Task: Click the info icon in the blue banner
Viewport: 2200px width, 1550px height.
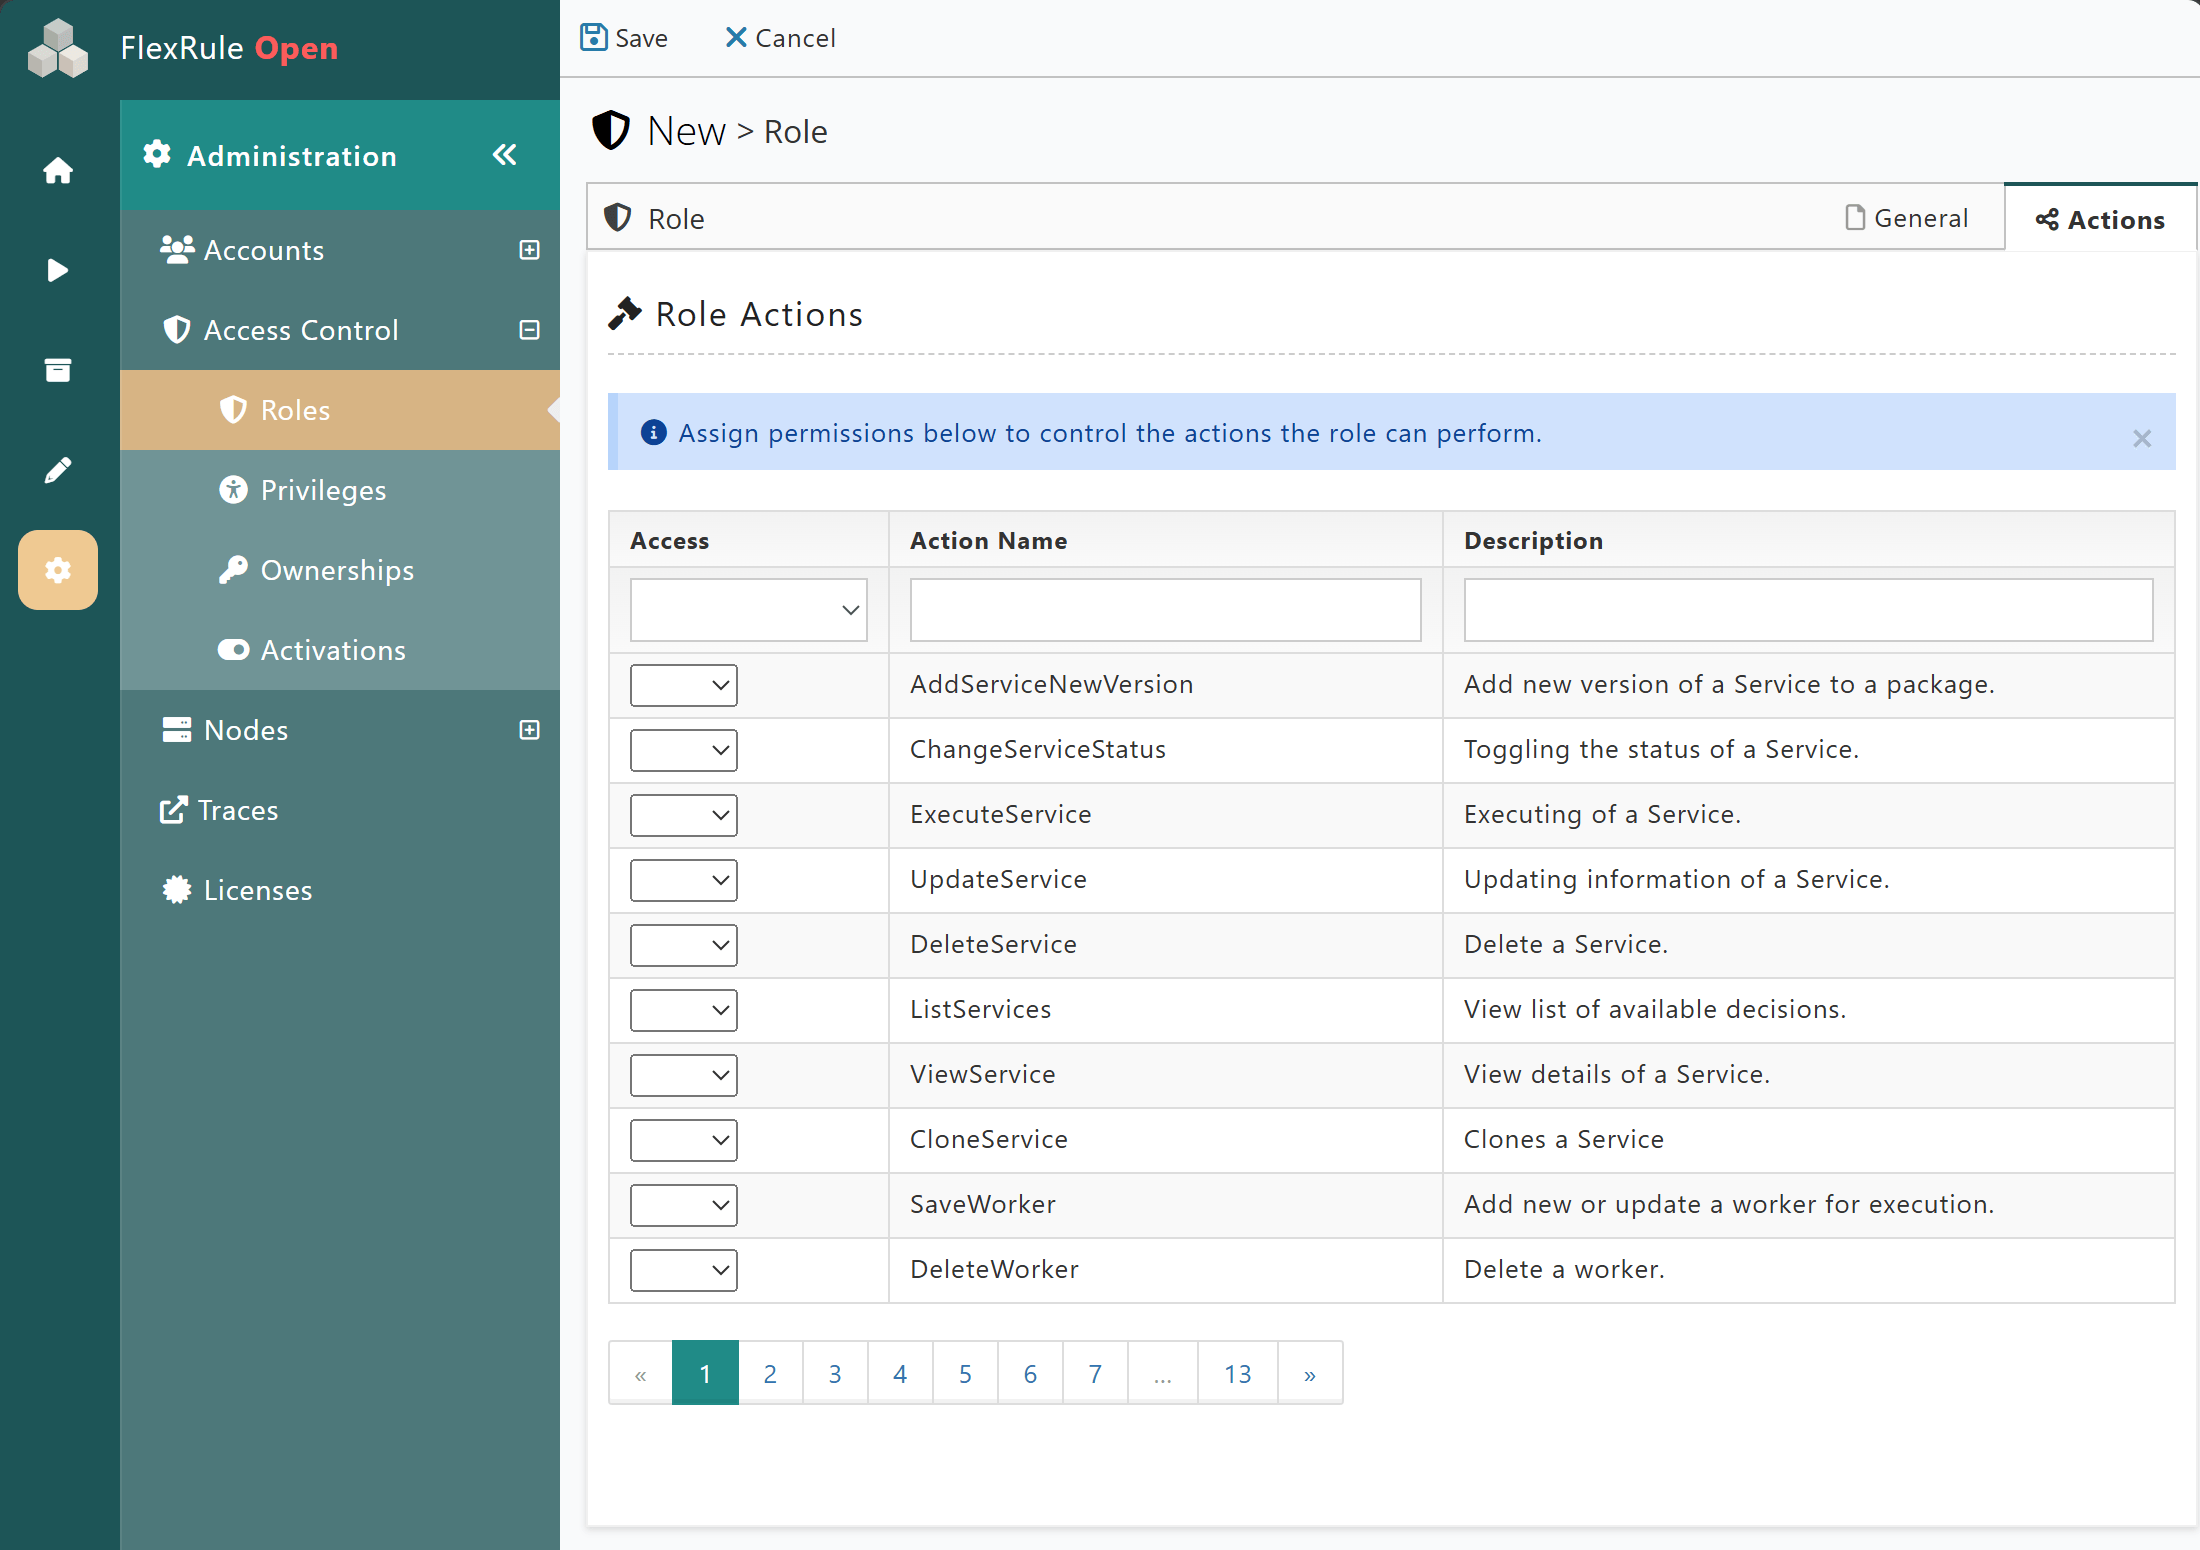Action: pos(653,432)
